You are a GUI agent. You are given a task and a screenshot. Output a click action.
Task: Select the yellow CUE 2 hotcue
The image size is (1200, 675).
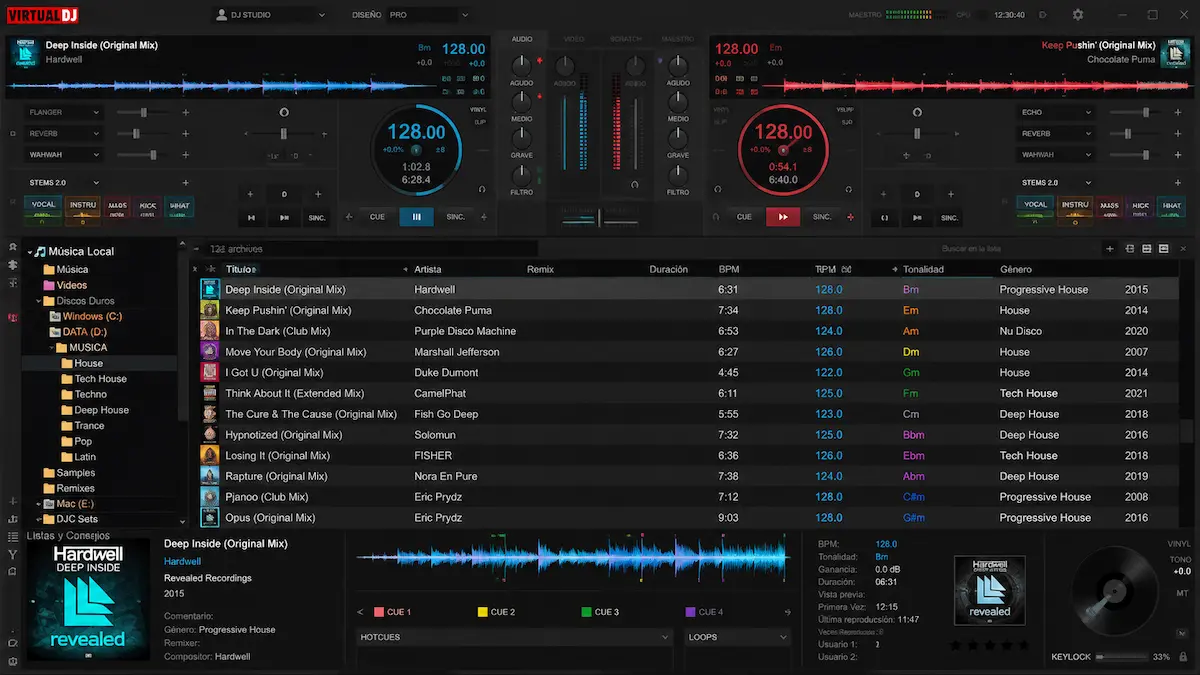point(497,612)
